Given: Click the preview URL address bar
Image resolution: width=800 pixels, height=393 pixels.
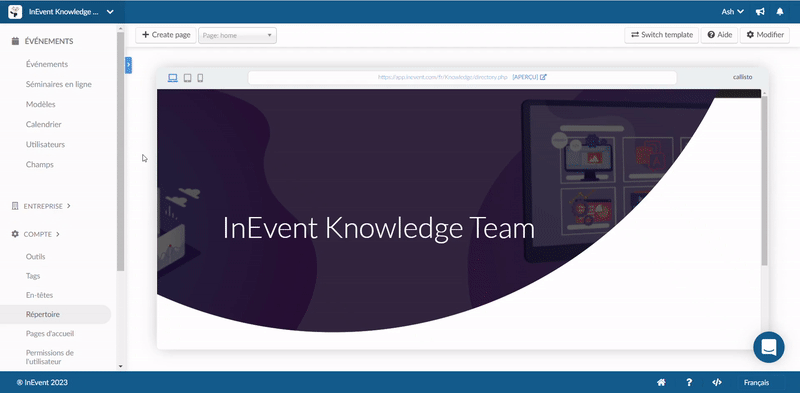Looking at the screenshot, I should [x=462, y=77].
